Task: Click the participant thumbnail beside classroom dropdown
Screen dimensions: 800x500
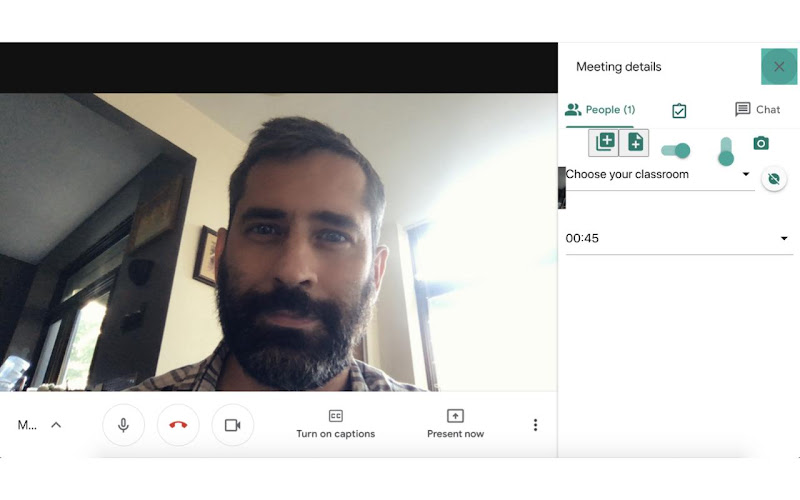Action: click(562, 188)
